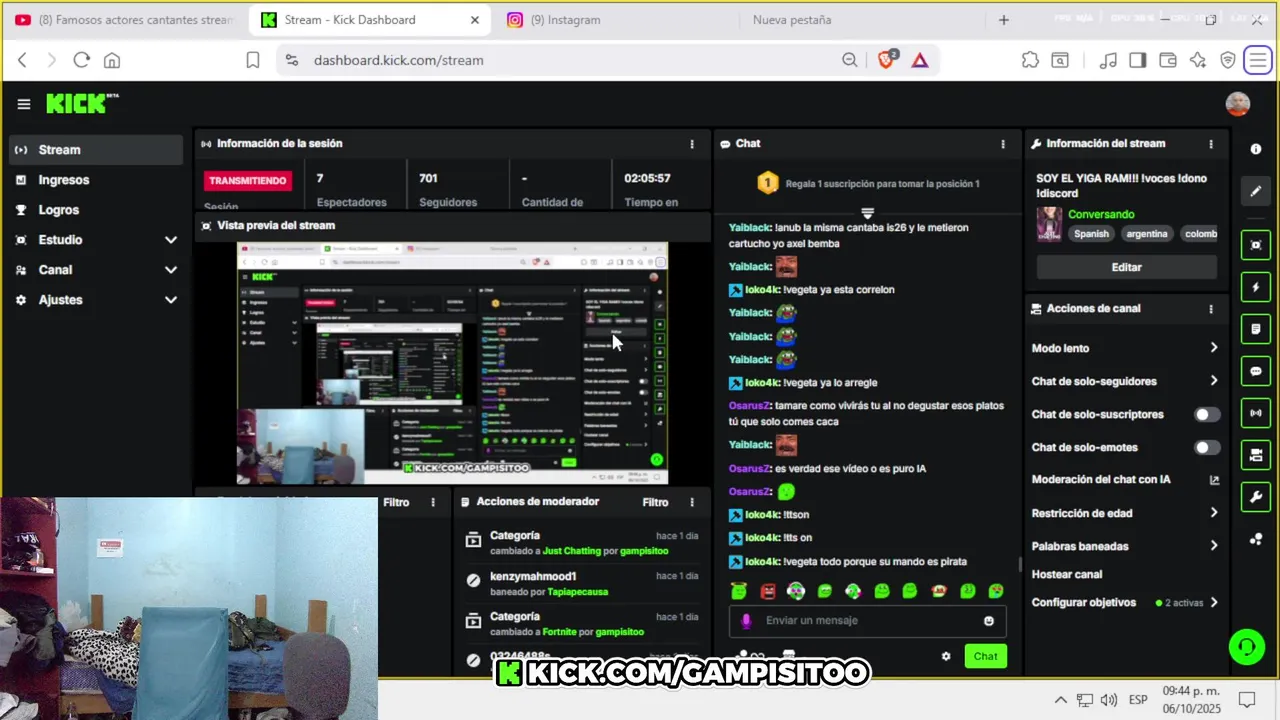1280x720 pixels.
Task: Click Hostear canal action
Action: (x=1067, y=574)
